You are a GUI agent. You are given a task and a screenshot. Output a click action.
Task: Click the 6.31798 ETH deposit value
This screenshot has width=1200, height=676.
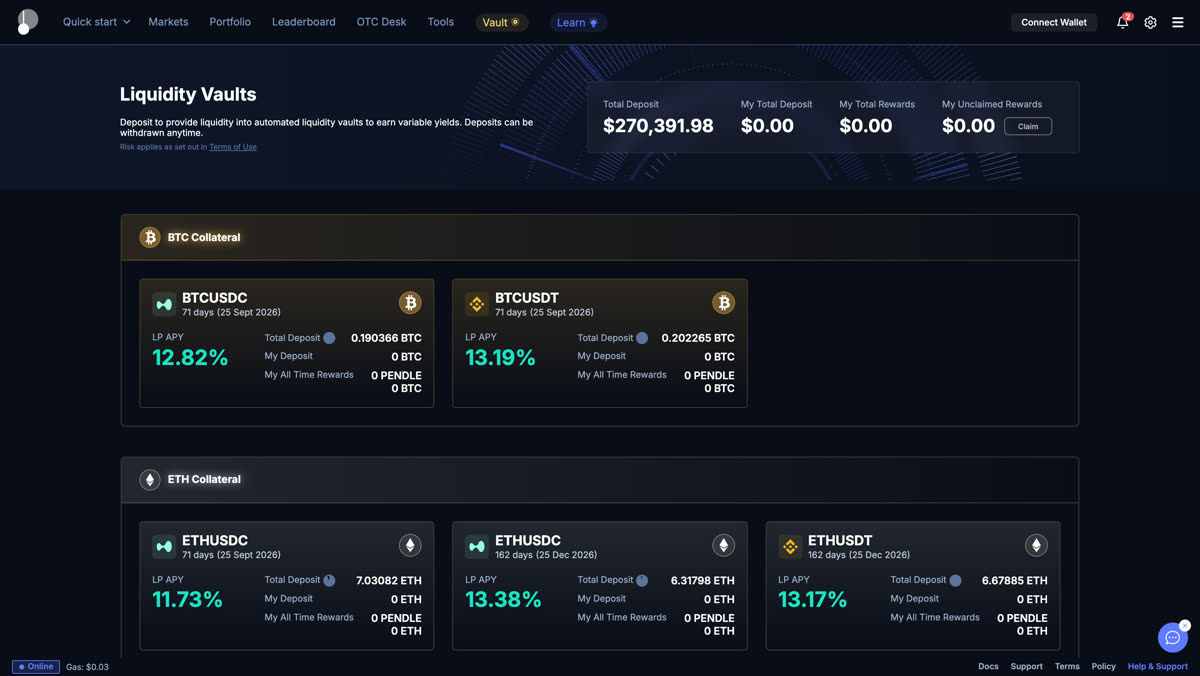pos(703,580)
